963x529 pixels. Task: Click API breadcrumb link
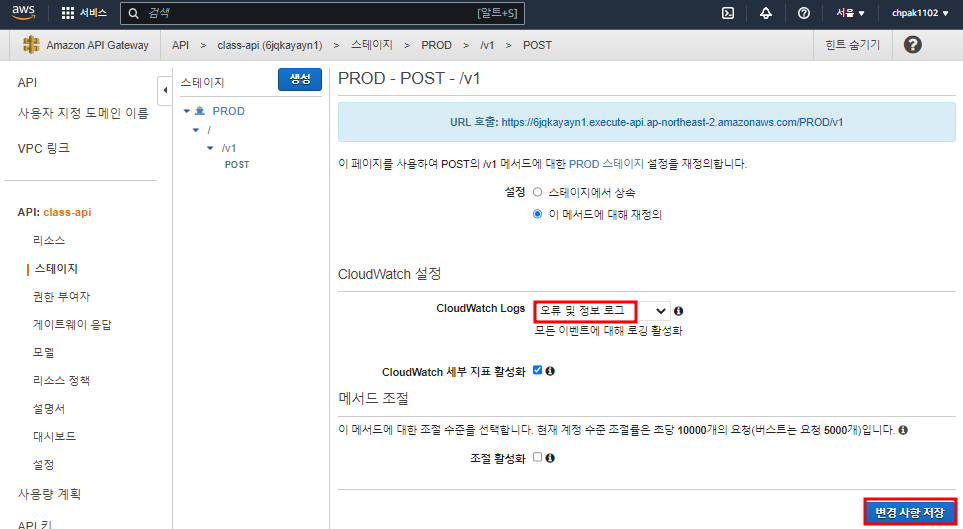pyautogui.click(x=181, y=45)
